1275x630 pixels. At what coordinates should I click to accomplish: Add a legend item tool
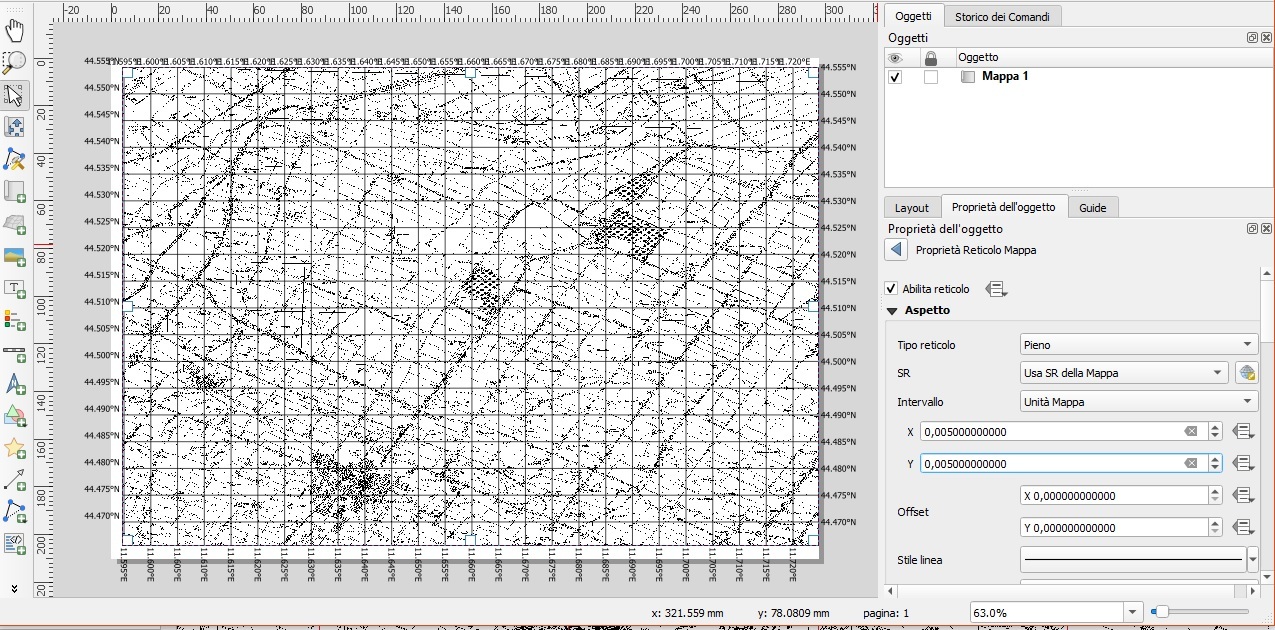click(x=15, y=320)
